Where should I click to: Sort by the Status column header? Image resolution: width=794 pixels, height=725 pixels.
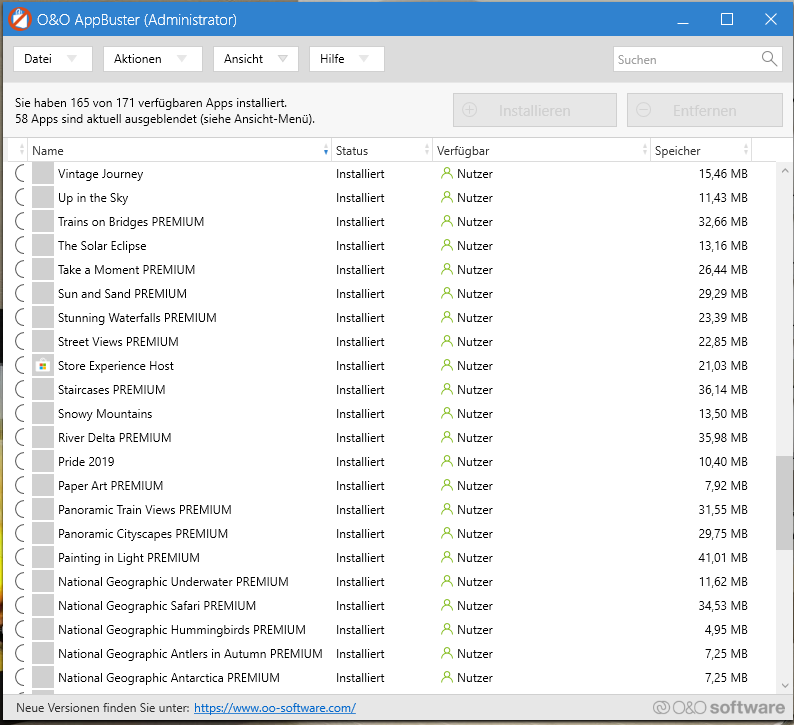point(382,150)
